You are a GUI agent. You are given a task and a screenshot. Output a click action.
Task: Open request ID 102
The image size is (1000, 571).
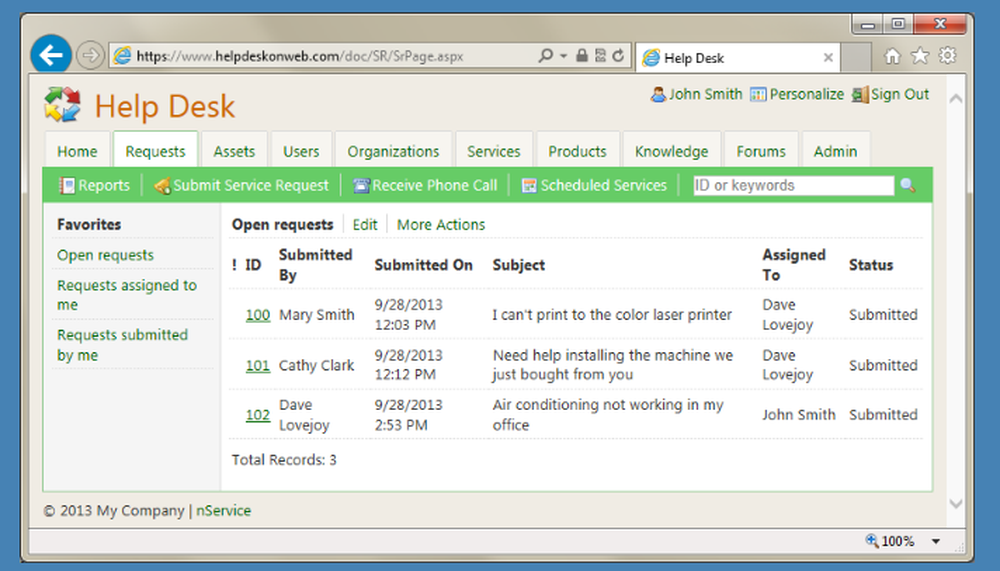(x=258, y=415)
